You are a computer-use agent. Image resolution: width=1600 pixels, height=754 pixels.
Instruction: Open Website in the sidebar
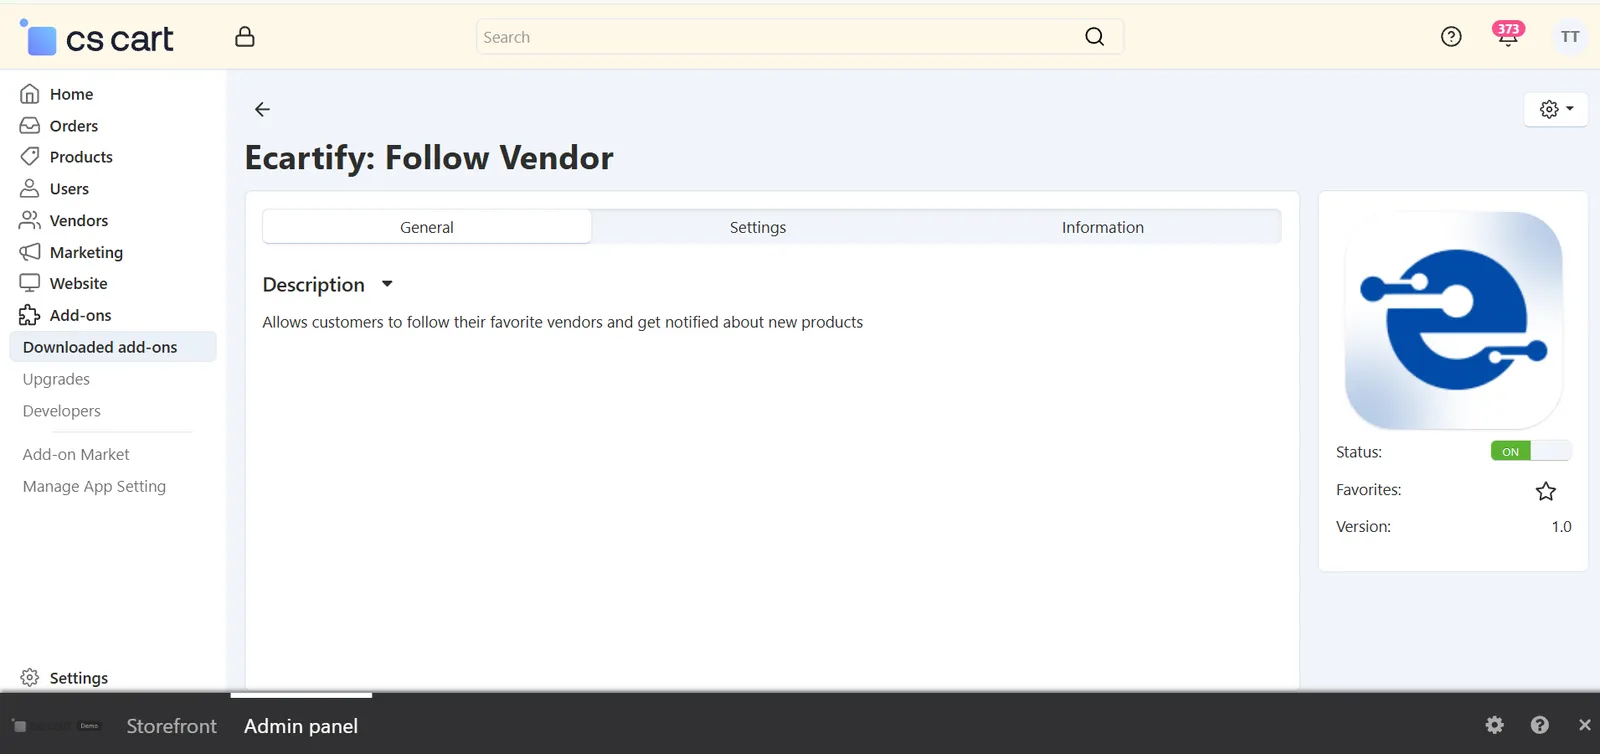pos(78,284)
